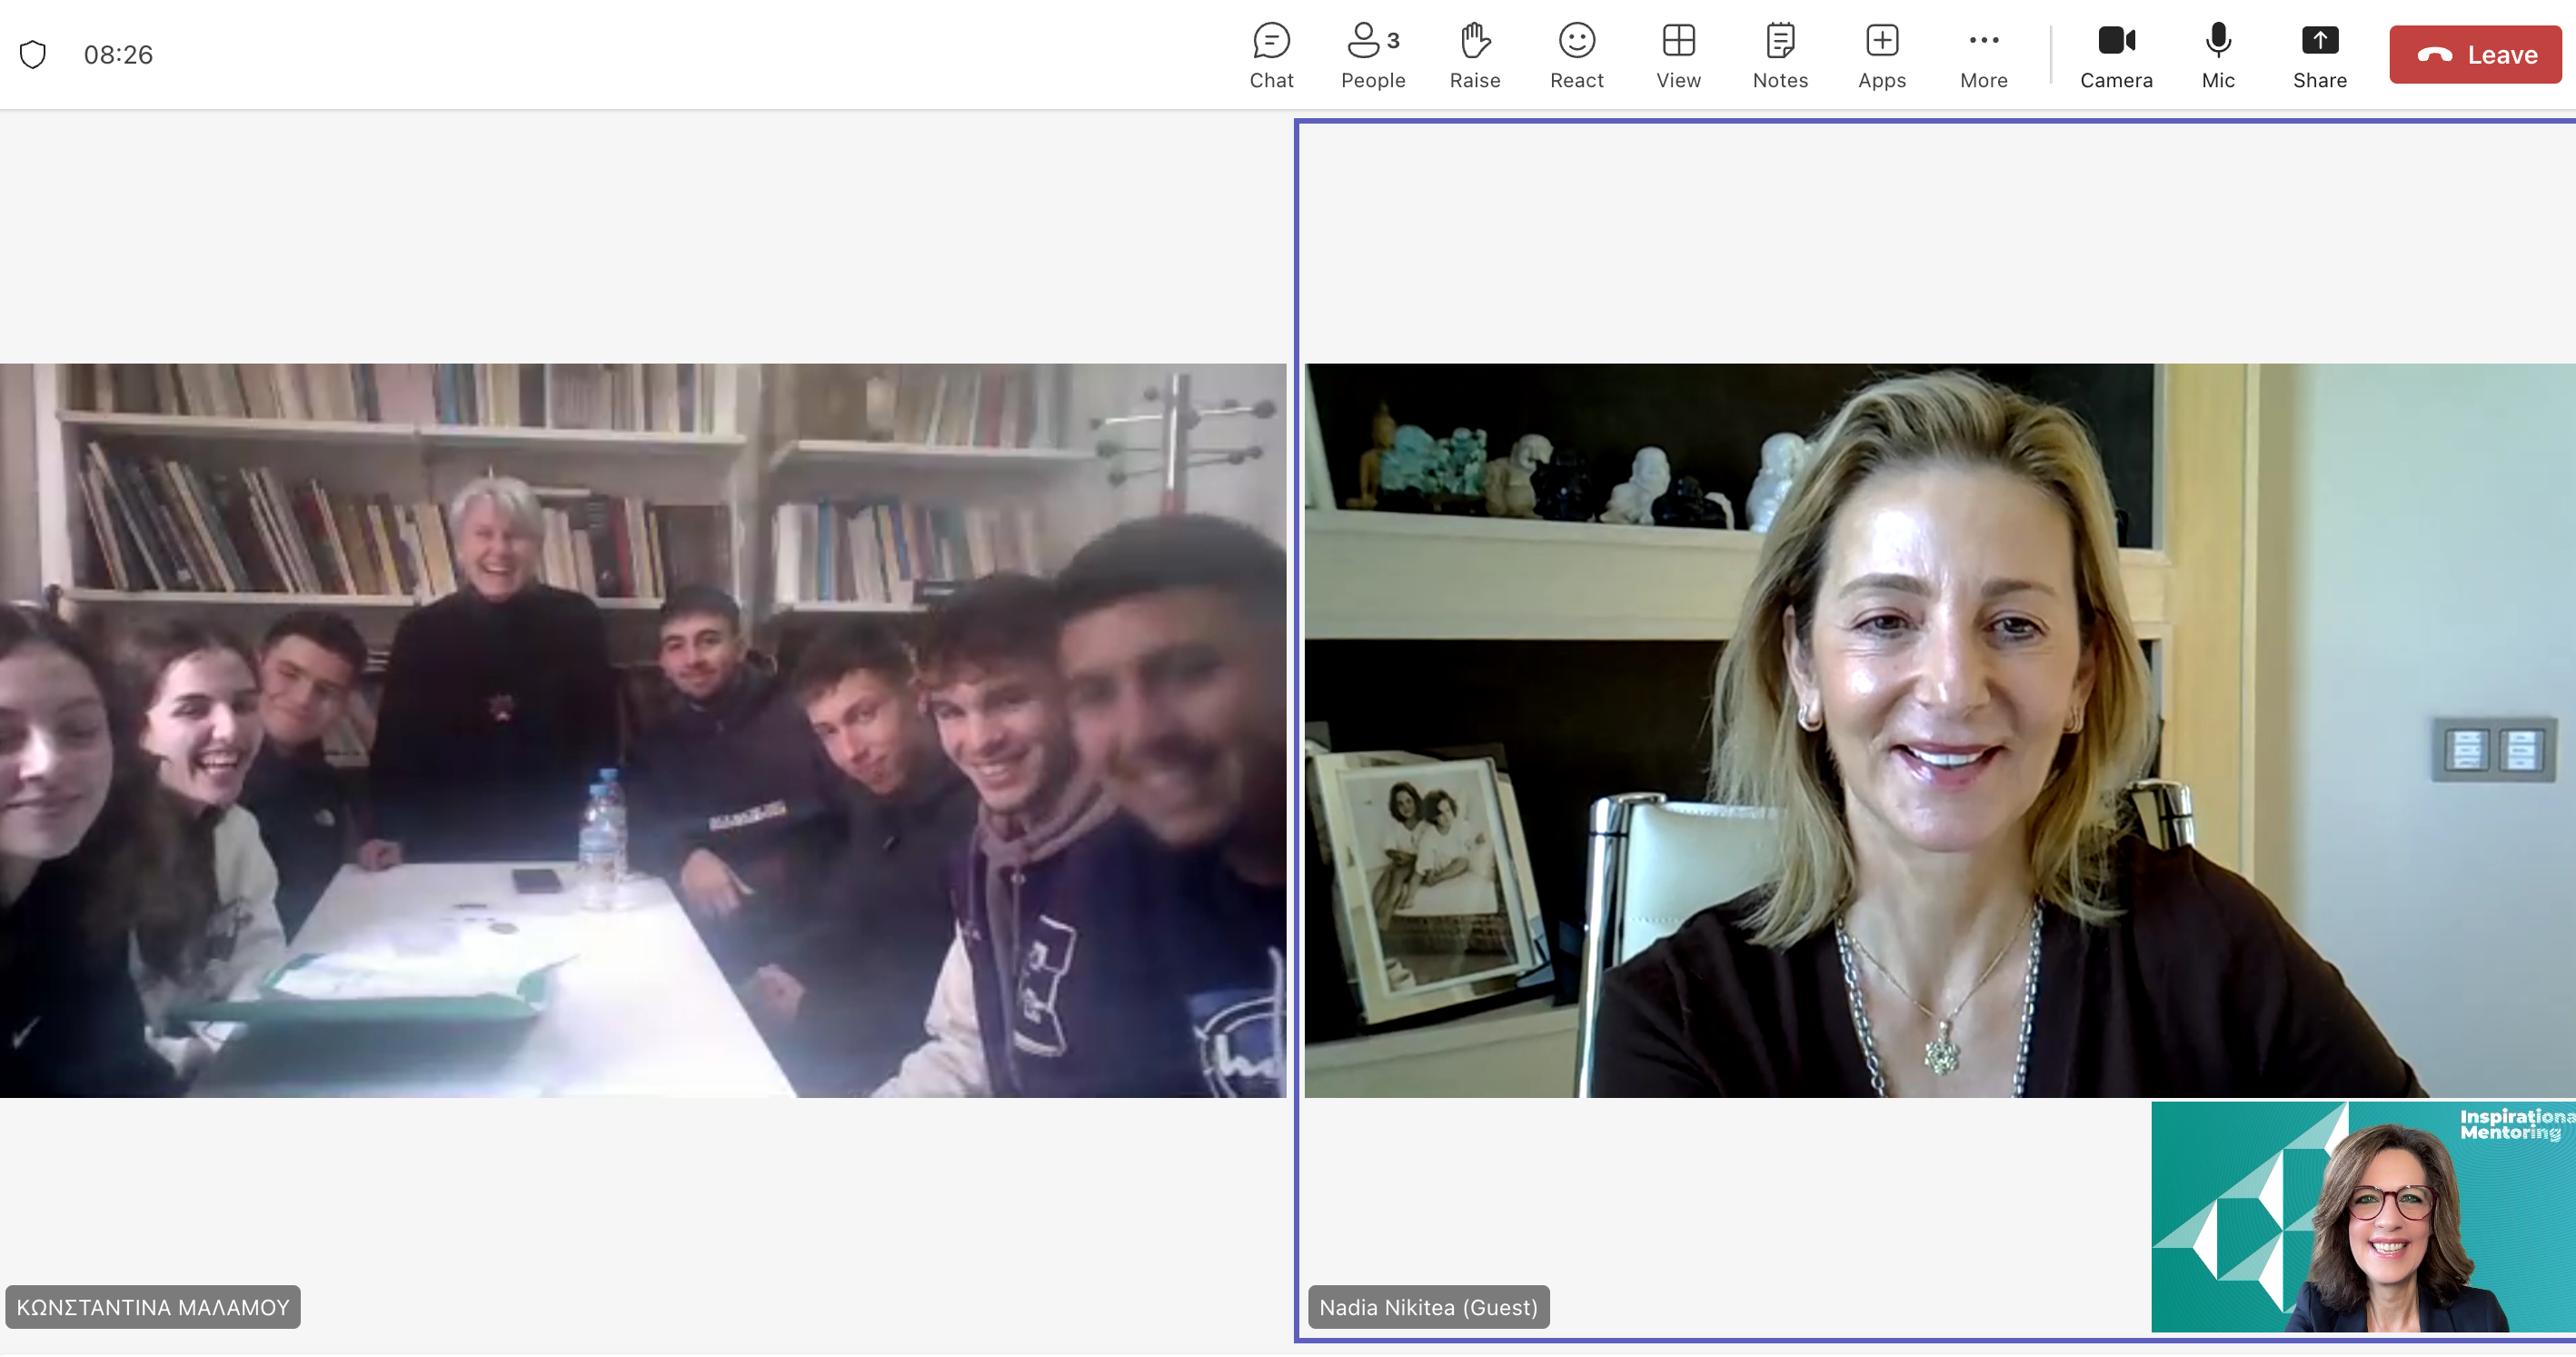Click the Nadia Nikitea (Guest) name label
The image size is (2576, 1357).
1428,1307
